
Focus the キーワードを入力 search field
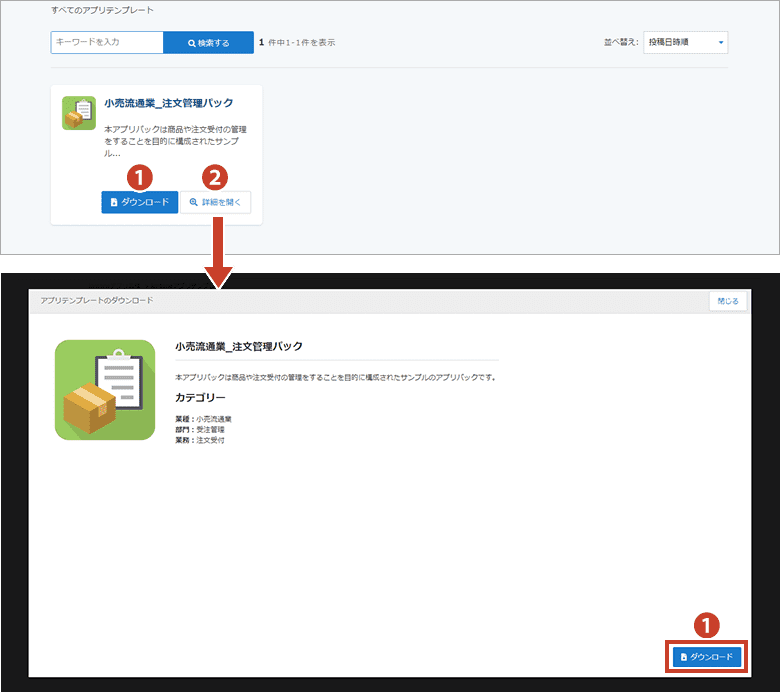pos(106,43)
